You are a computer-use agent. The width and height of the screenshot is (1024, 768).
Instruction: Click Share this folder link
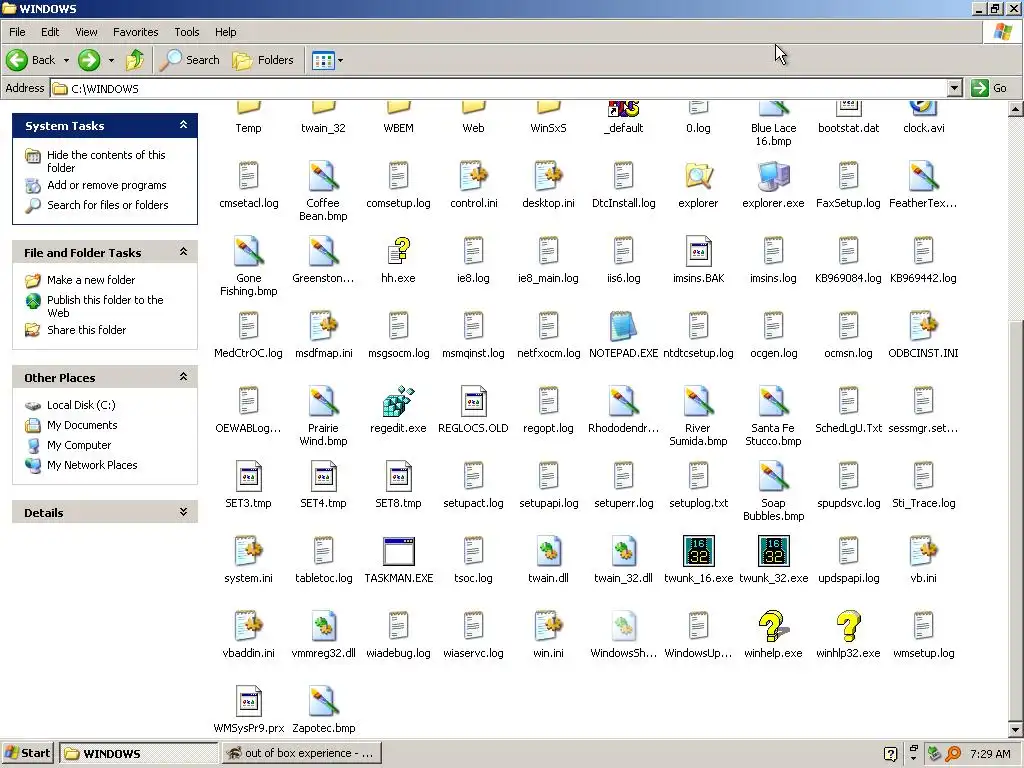click(x=86, y=330)
